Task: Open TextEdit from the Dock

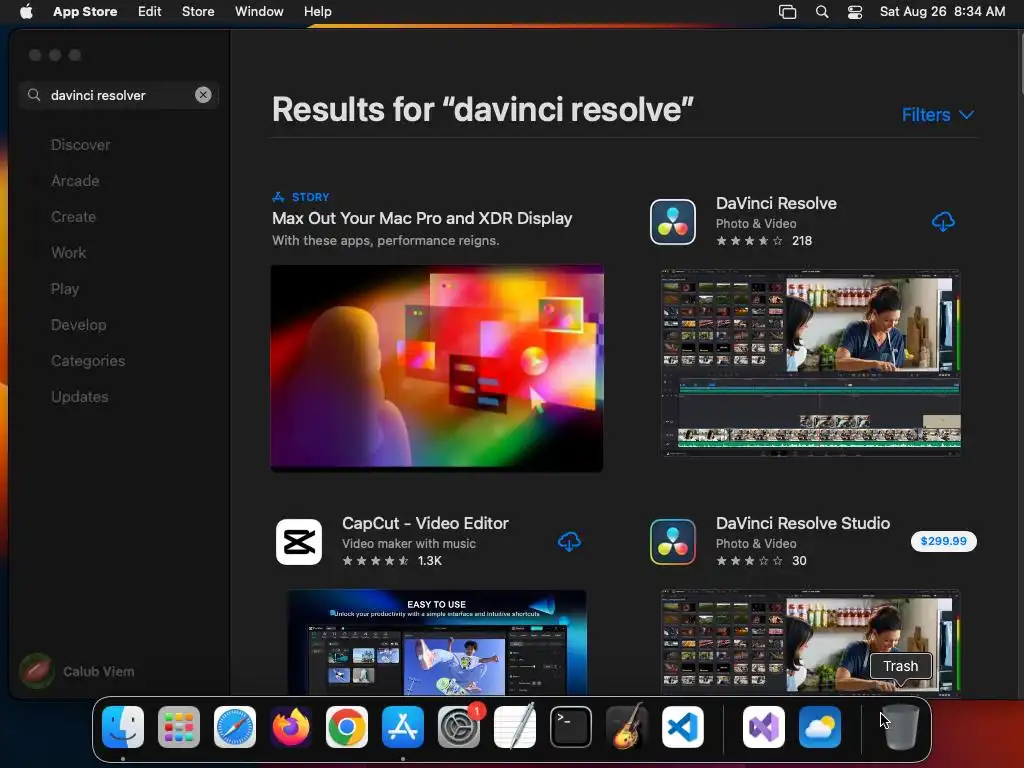Action: [515, 727]
